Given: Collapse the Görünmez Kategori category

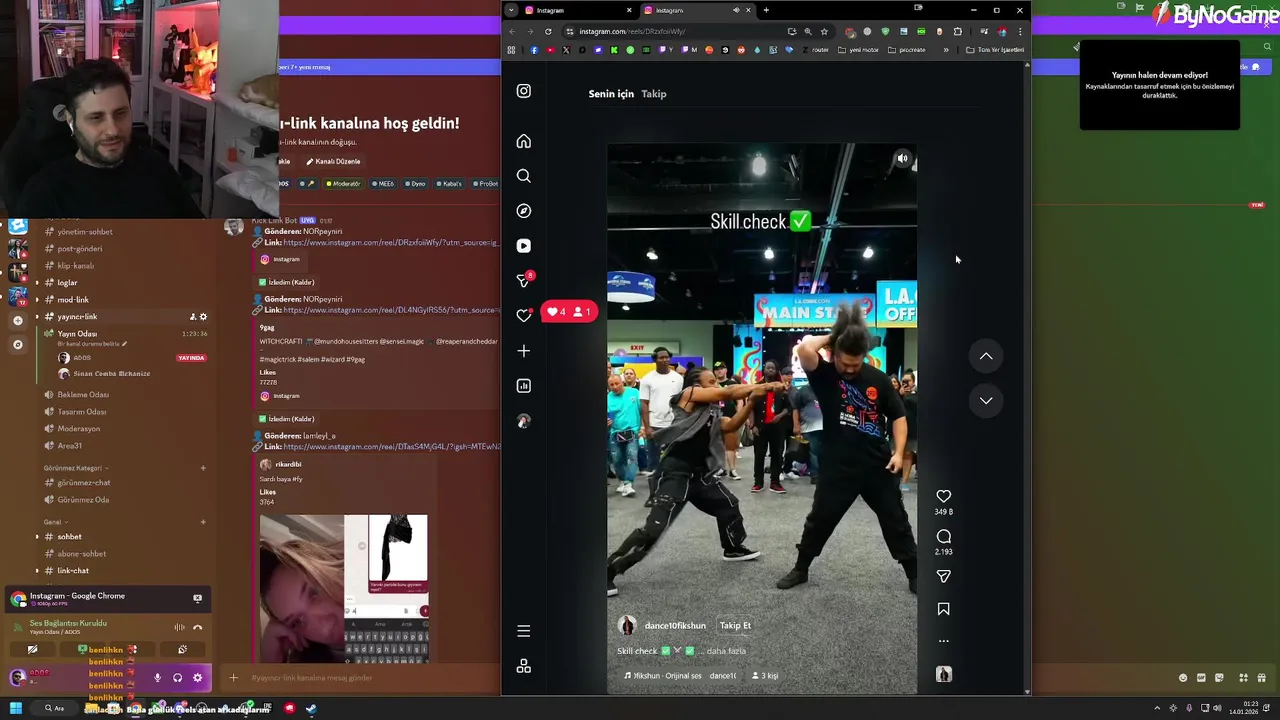Looking at the screenshot, I should (76, 468).
